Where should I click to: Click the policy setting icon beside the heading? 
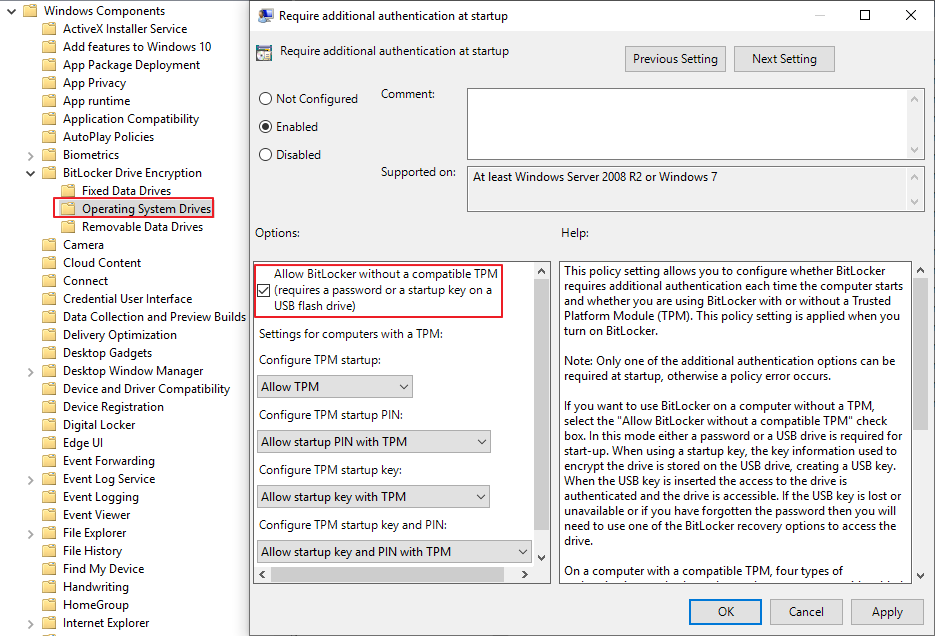[264, 52]
